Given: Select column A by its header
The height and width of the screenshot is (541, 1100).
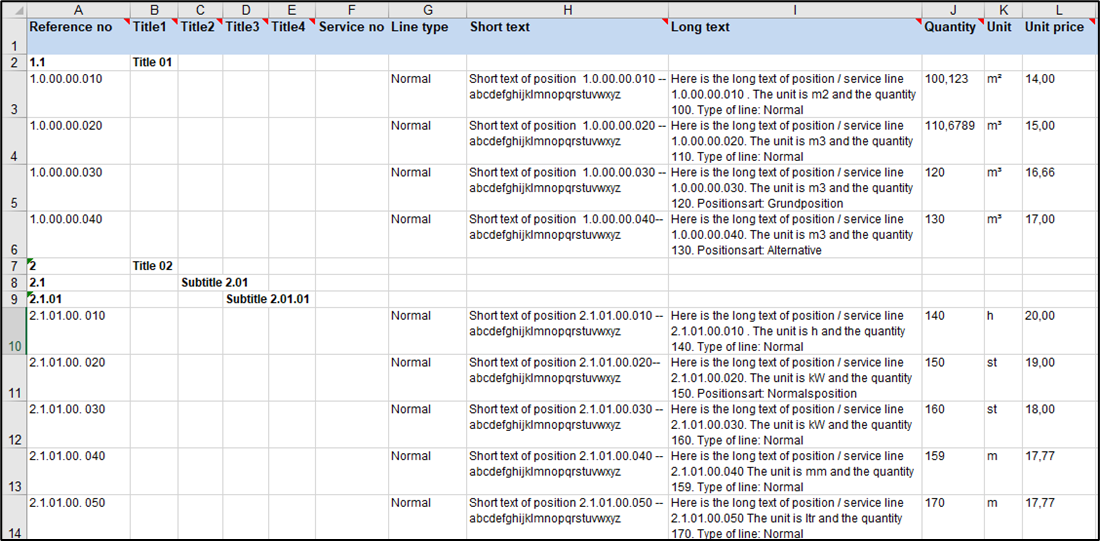Looking at the screenshot, I should pyautogui.click(x=78, y=9).
